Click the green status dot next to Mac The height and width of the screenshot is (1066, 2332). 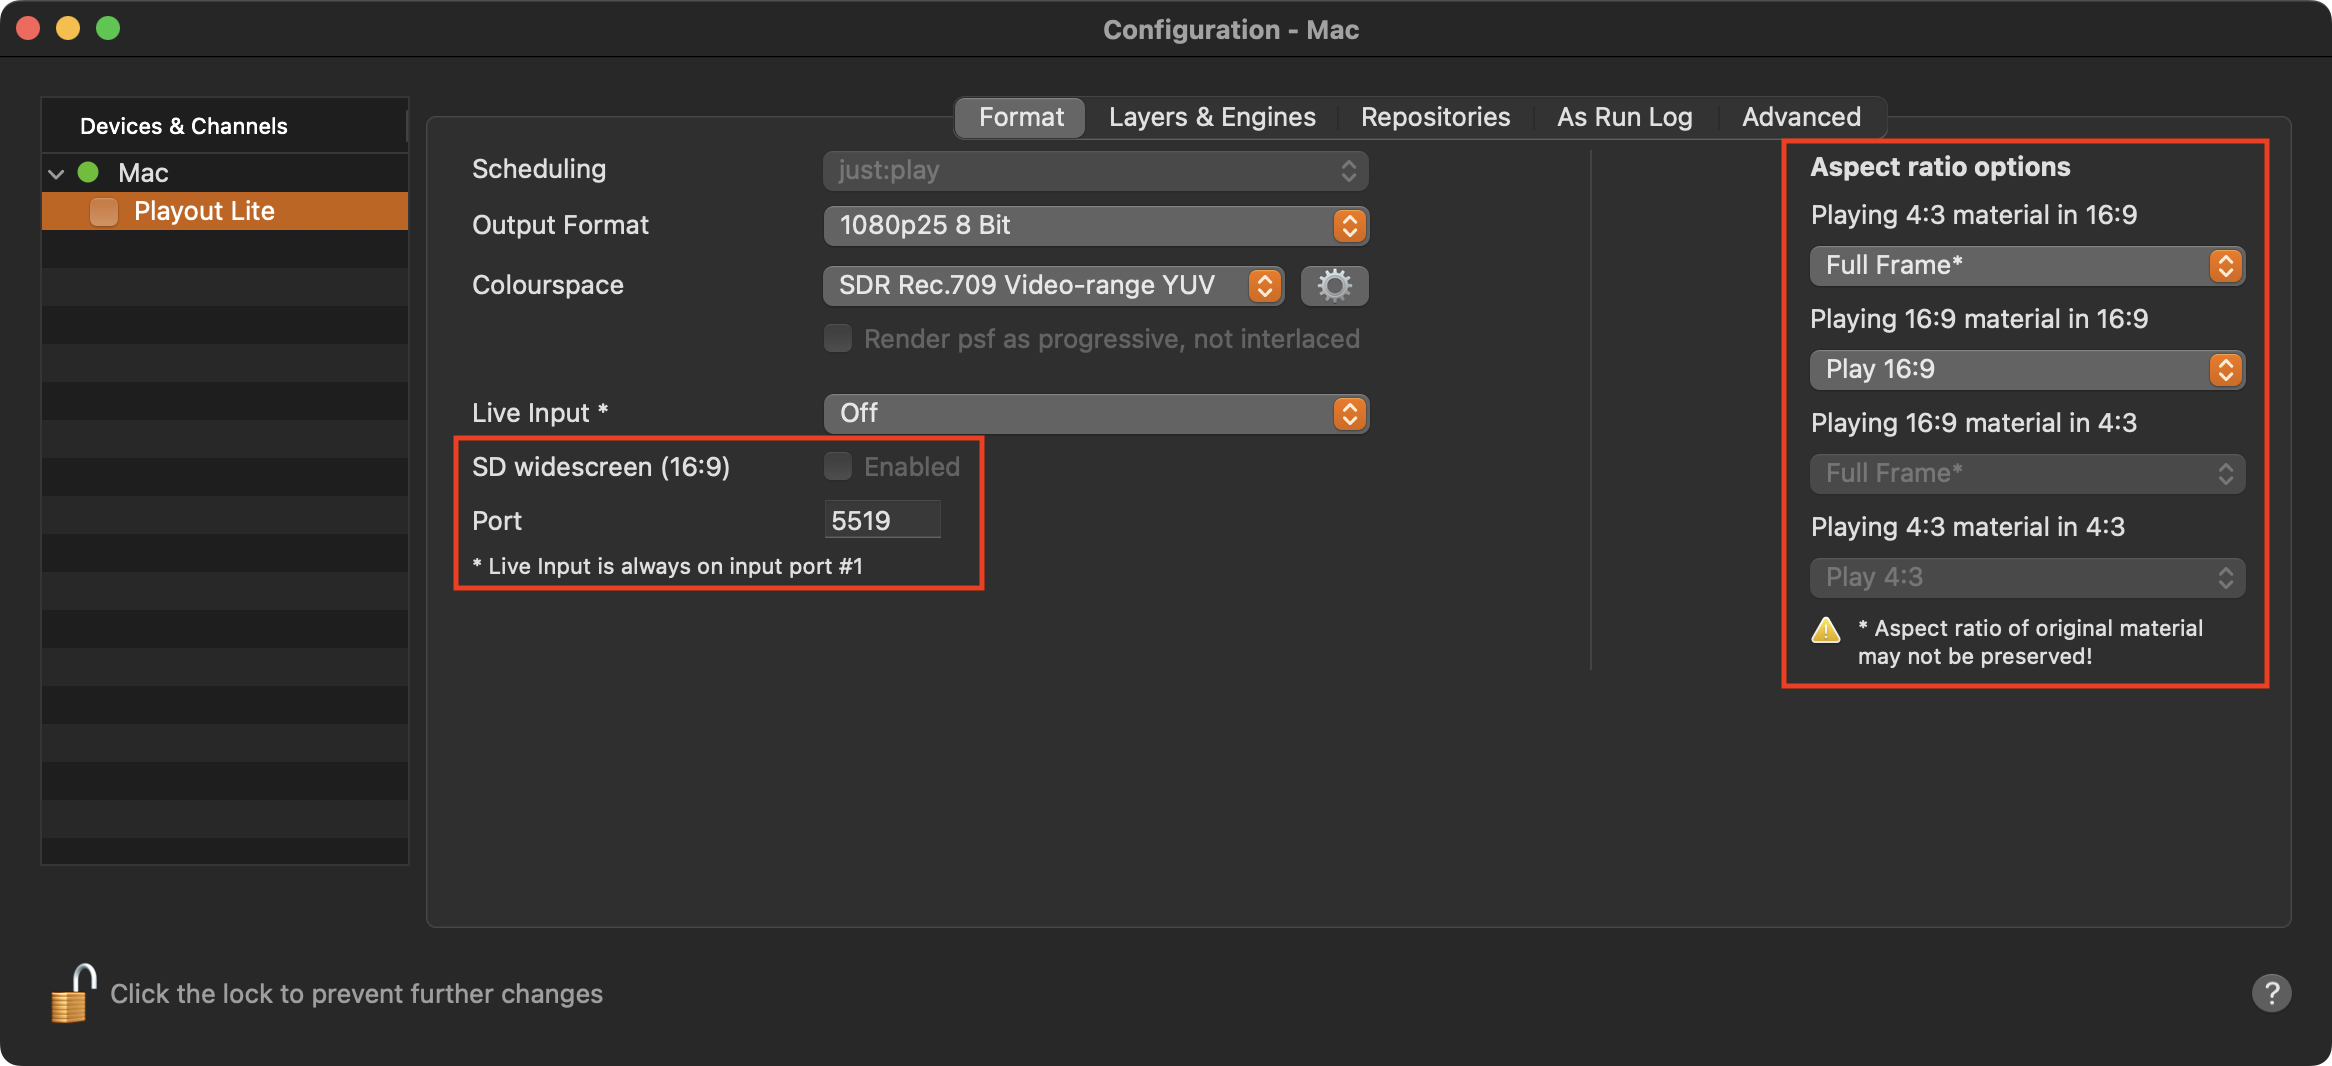click(x=88, y=172)
